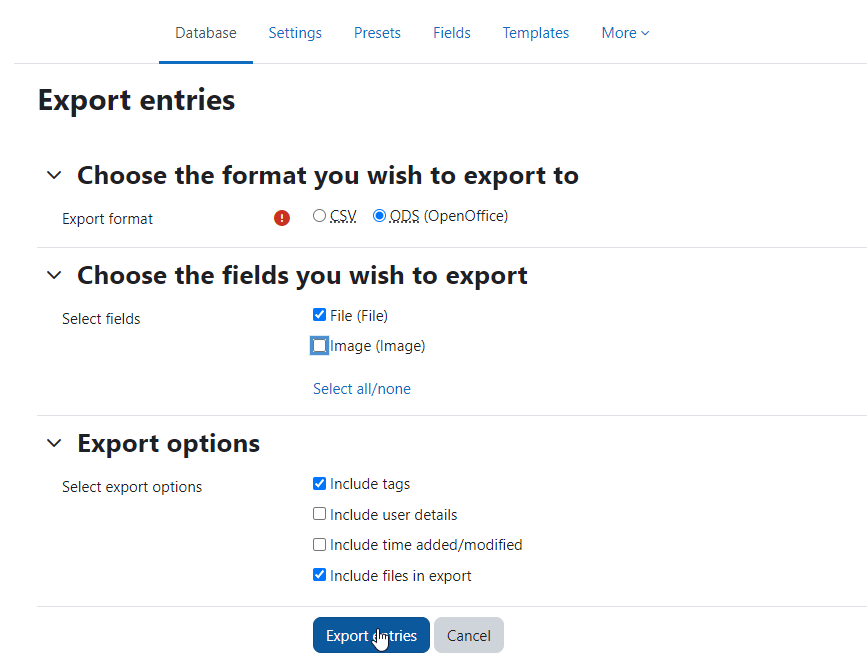The width and height of the screenshot is (867, 672).
Task: Click the Select all/none link
Action: (362, 389)
